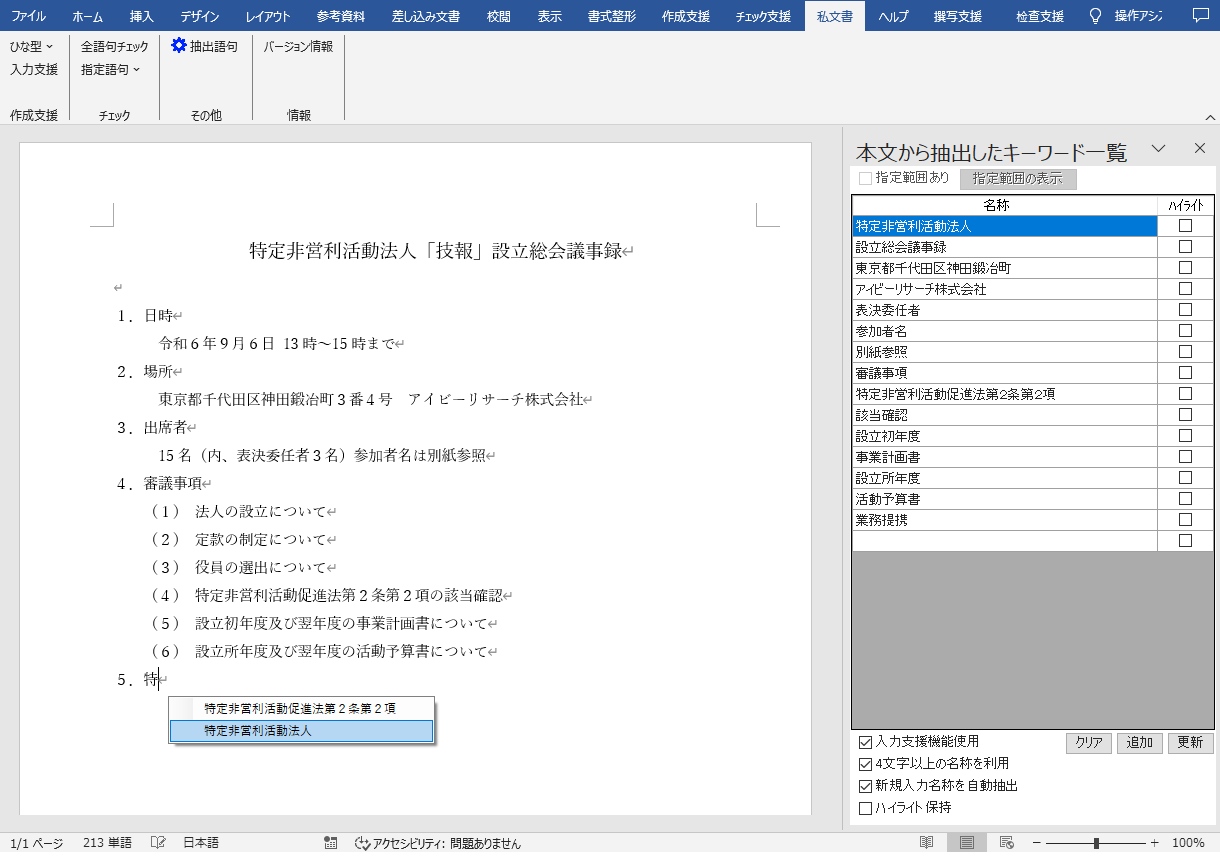Switch to Print Layout view icon
Image resolution: width=1220 pixels, height=864 pixels.
tap(967, 843)
